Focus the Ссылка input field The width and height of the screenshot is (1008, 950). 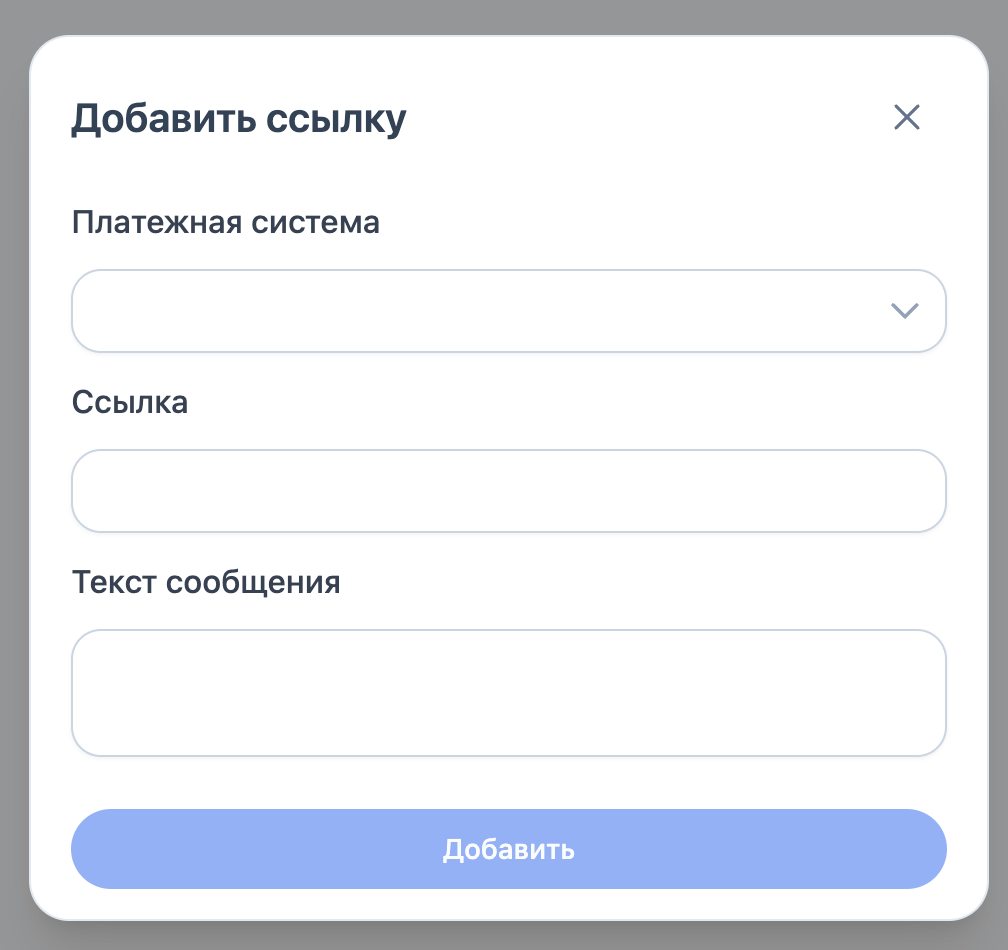point(508,491)
